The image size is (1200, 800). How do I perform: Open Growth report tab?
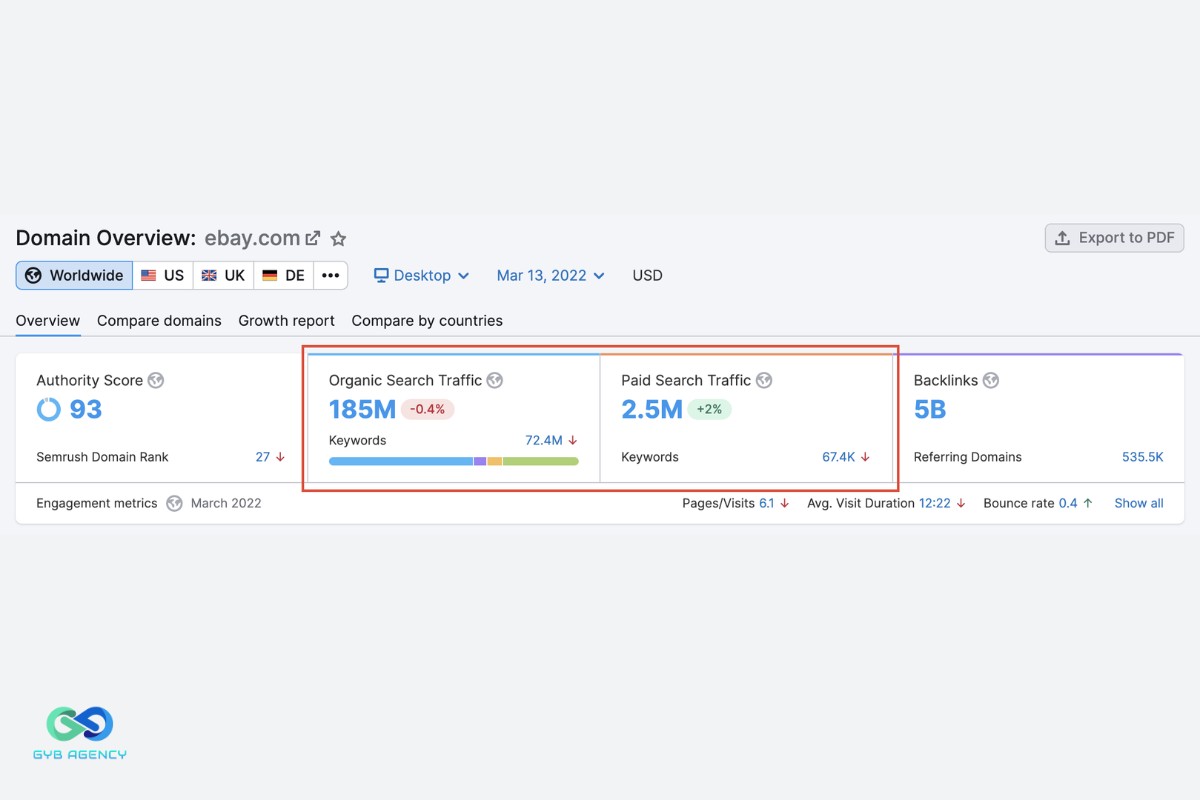click(286, 321)
